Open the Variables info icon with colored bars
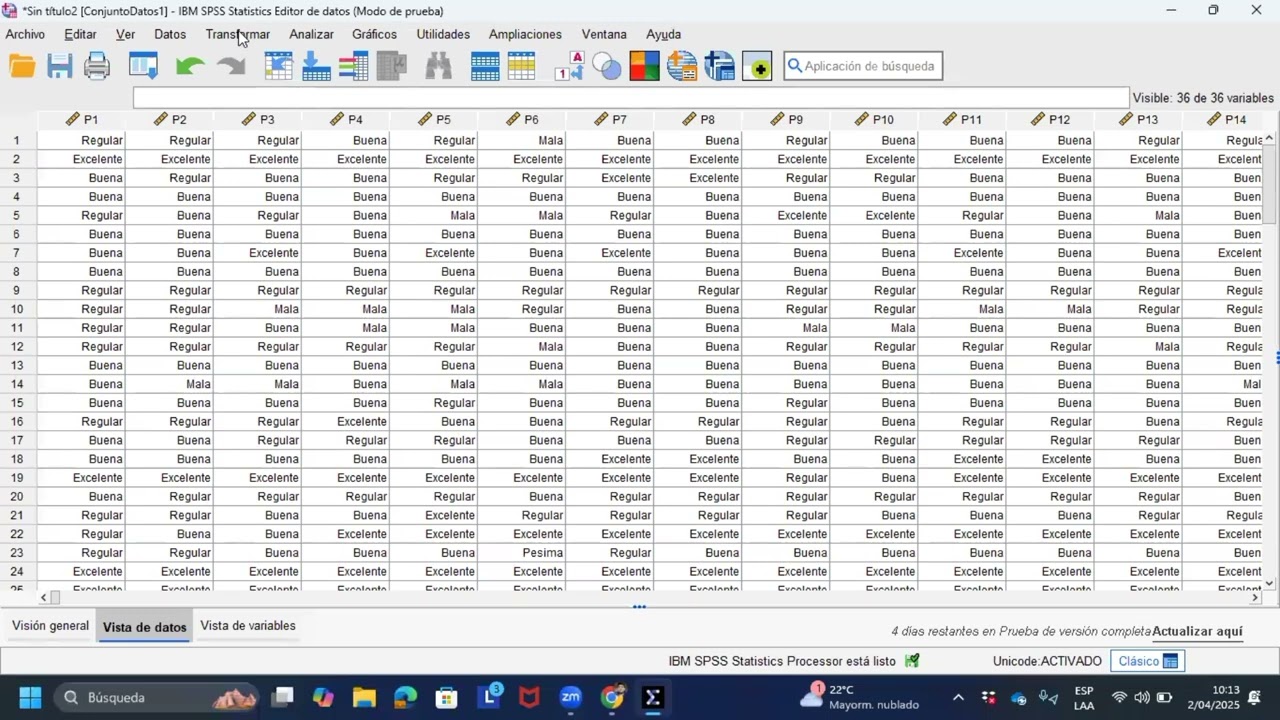 click(x=353, y=66)
